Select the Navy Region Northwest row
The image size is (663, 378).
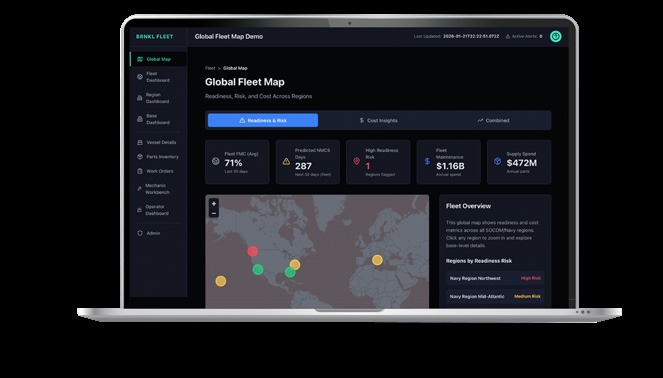495,279
